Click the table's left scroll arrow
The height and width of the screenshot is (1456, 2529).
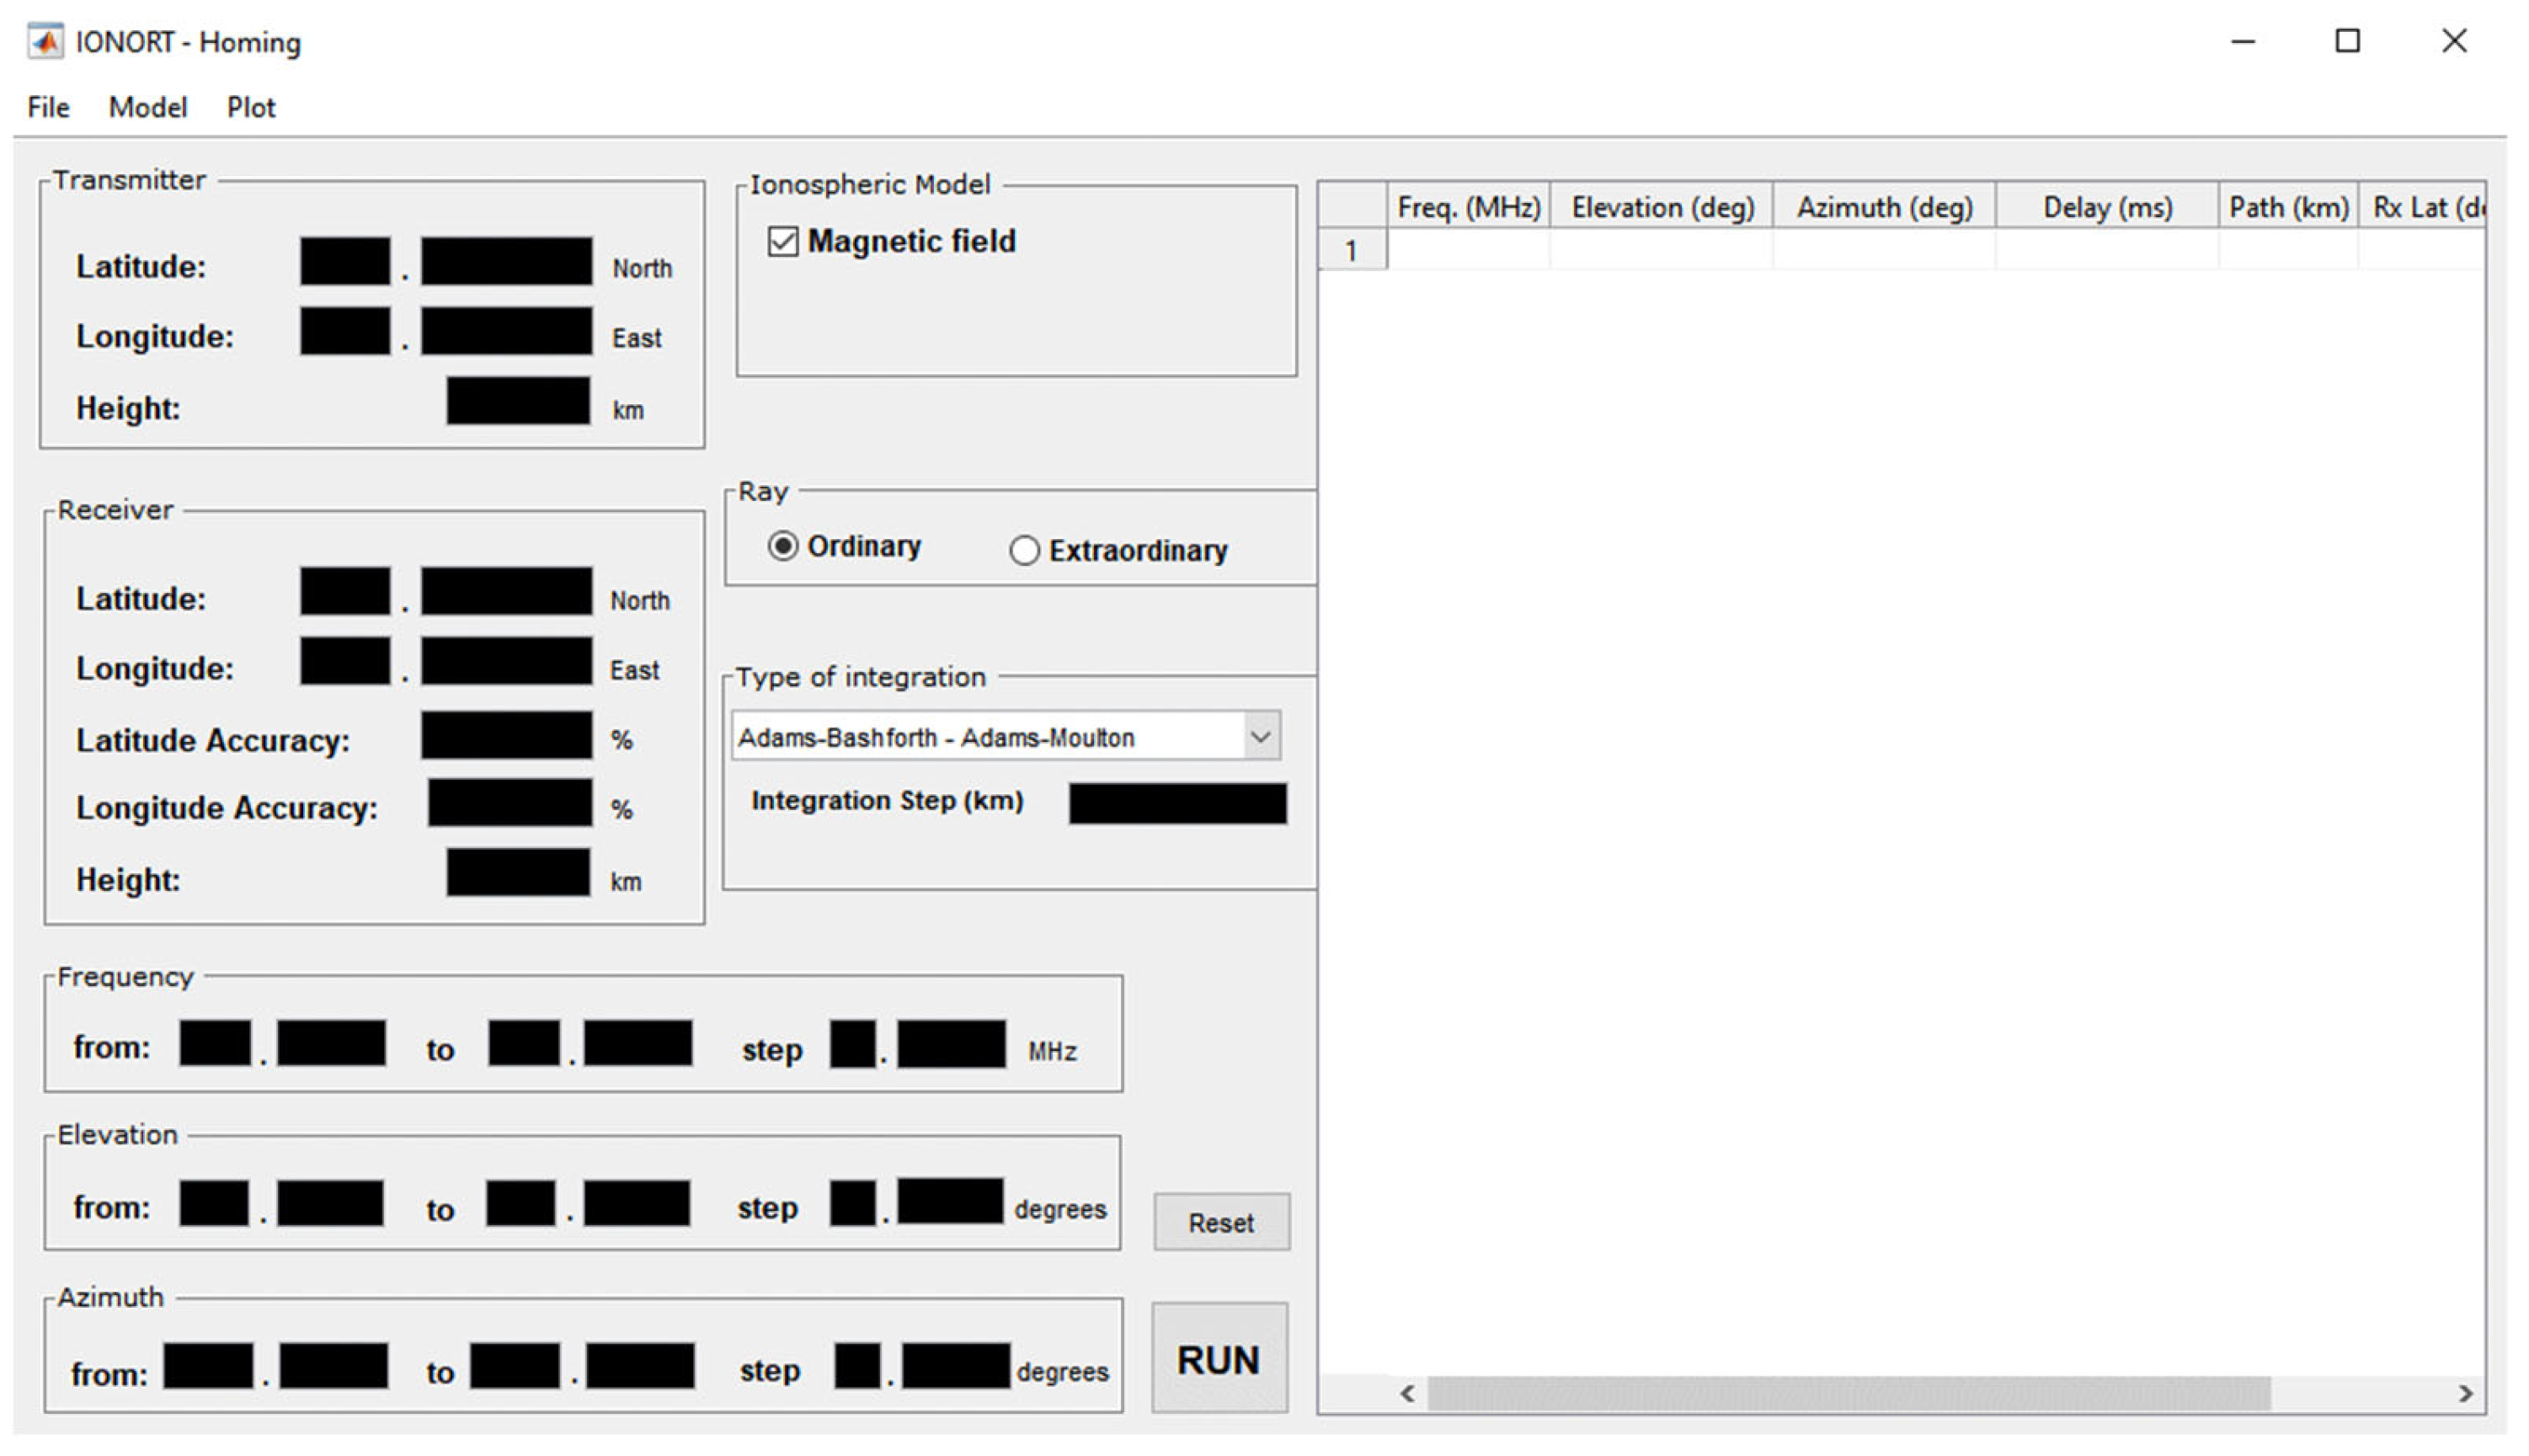click(x=1407, y=1393)
